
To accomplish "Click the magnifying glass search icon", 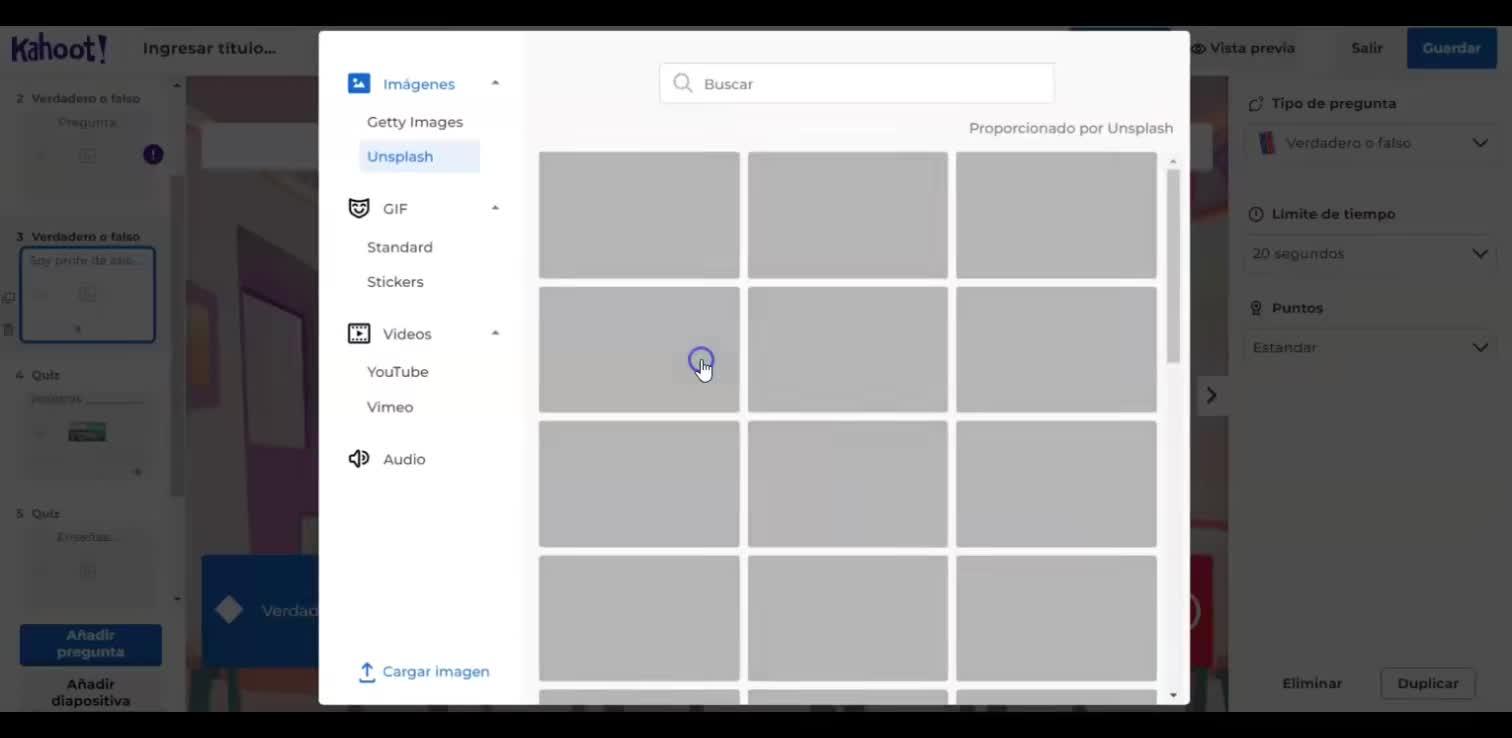I will click(x=683, y=83).
